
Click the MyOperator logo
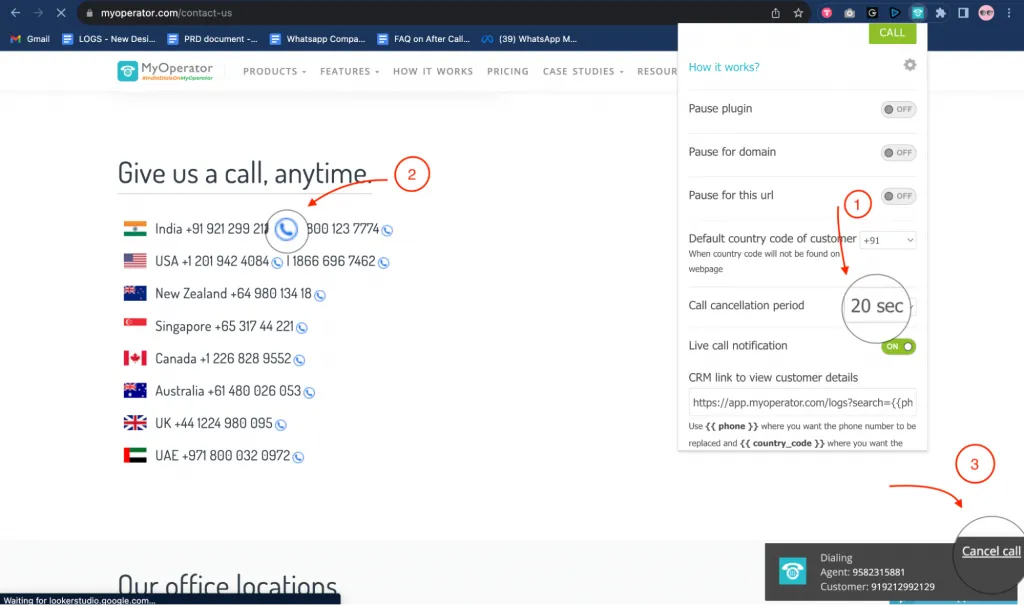tap(165, 71)
